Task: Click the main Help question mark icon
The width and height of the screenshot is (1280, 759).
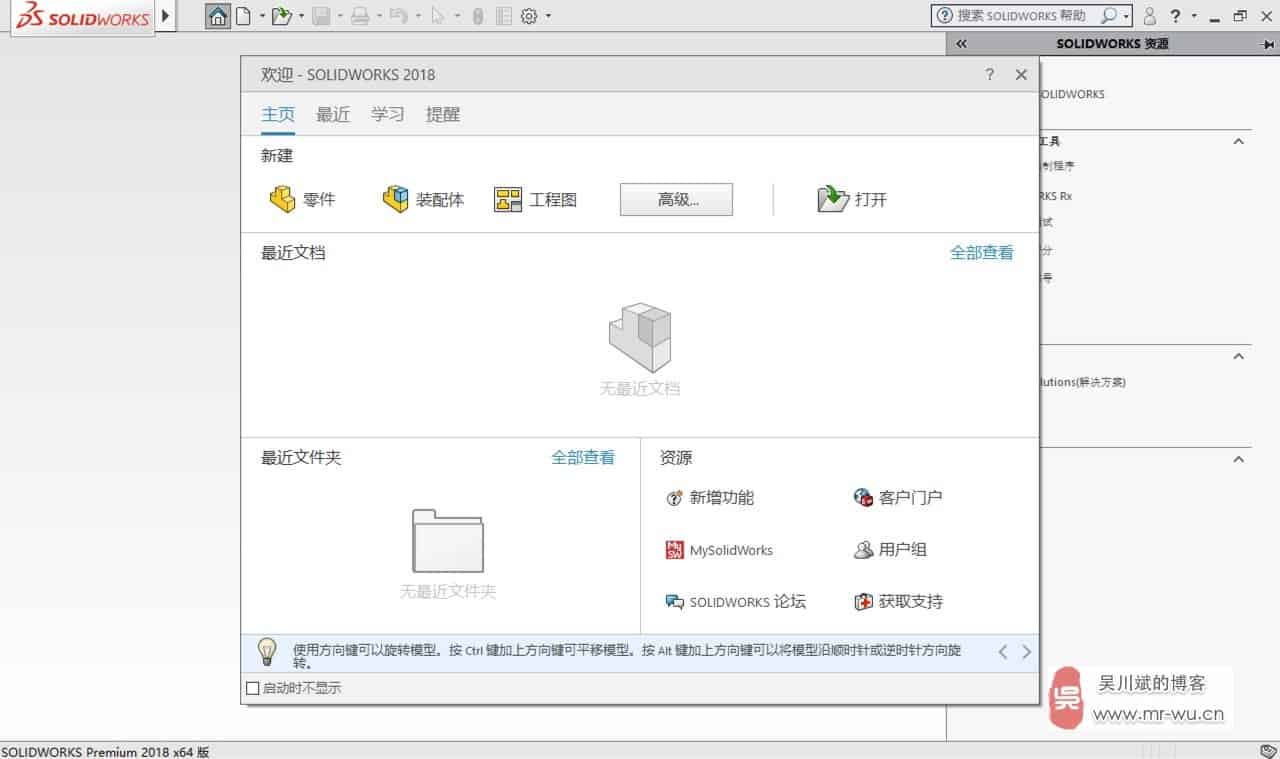Action: [x=1175, y=16]
